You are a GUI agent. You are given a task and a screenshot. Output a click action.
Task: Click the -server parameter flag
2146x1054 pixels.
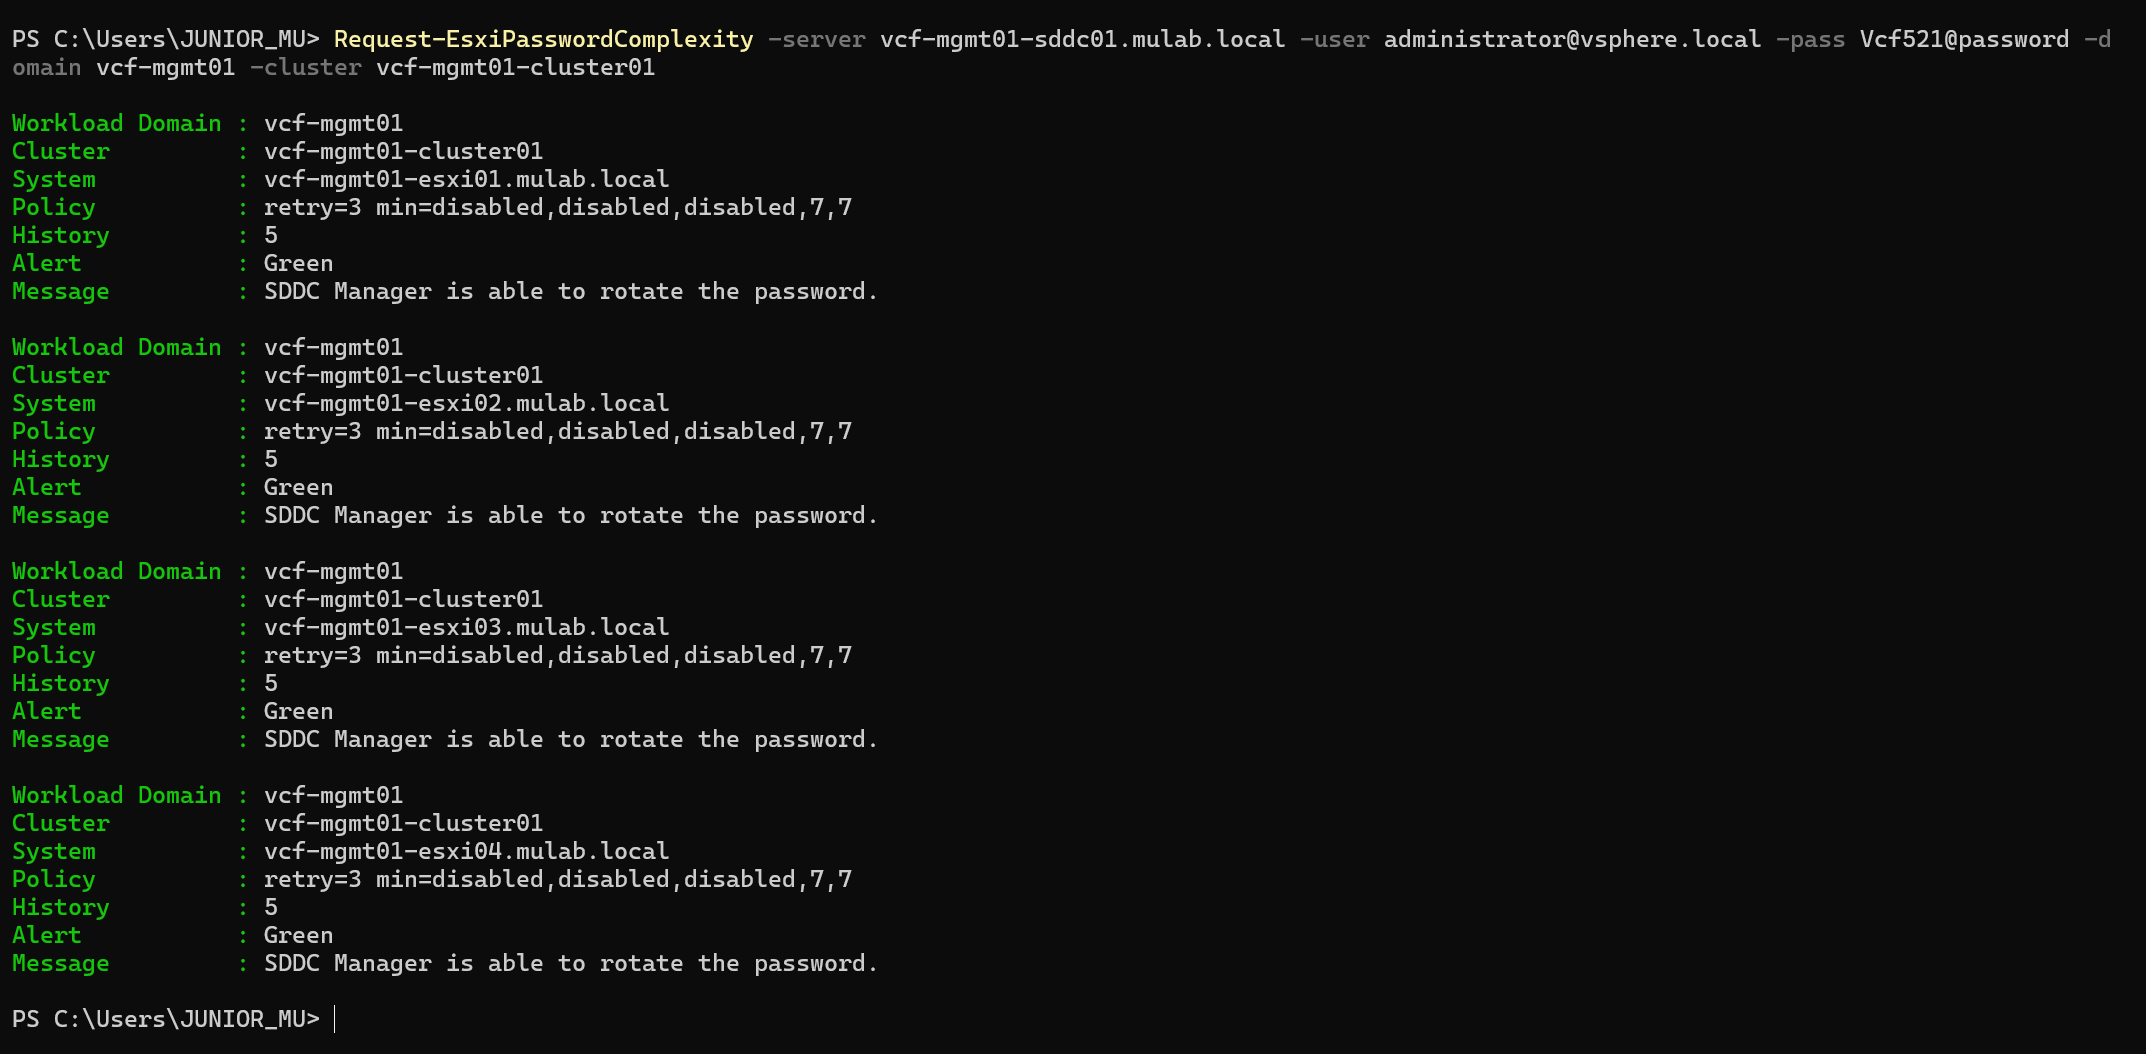click(x=816, y=39)
